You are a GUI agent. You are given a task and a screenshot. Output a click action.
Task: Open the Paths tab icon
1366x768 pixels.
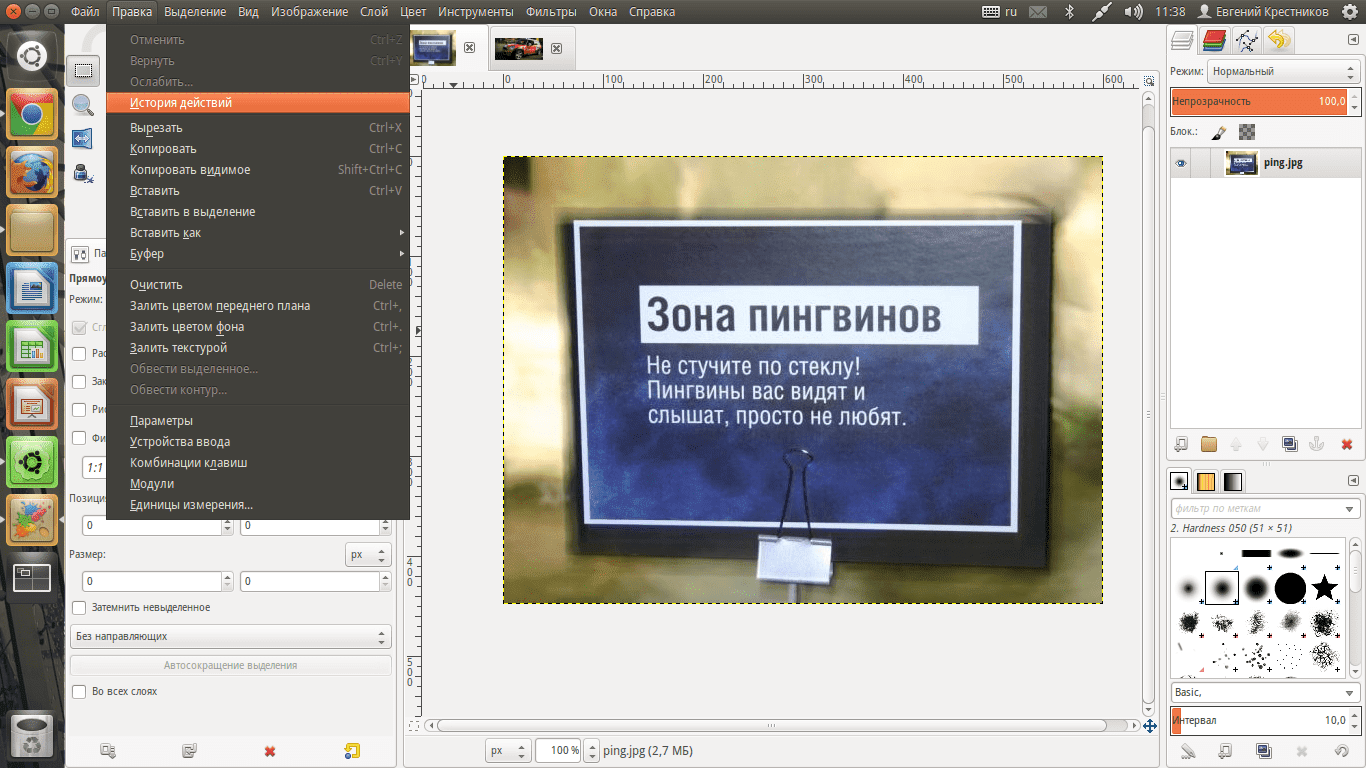(x=1246, y=41)
